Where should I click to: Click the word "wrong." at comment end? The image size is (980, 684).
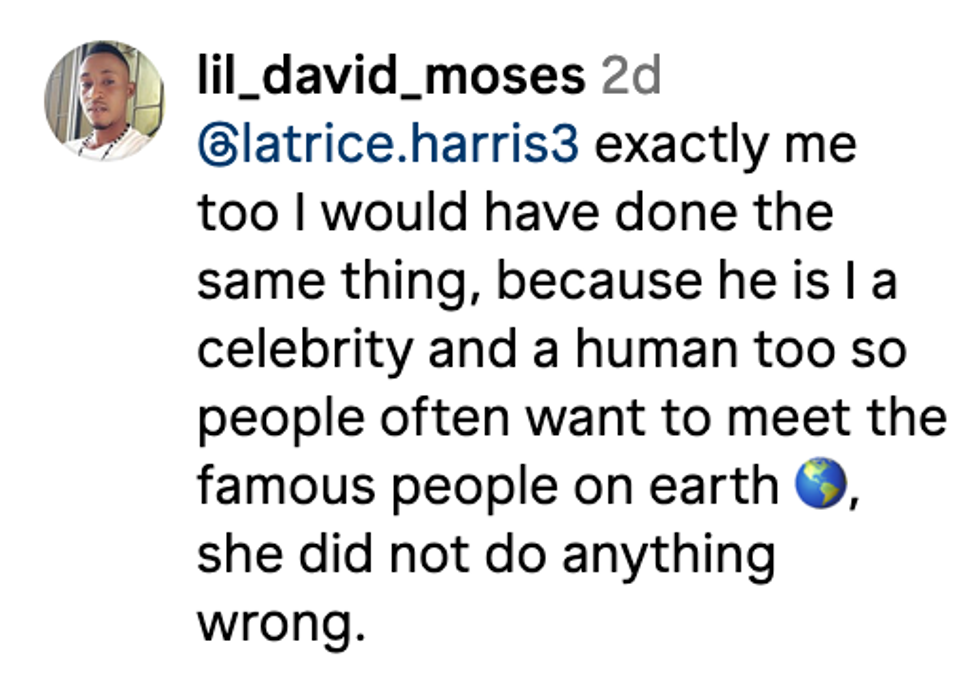point(275,624)
